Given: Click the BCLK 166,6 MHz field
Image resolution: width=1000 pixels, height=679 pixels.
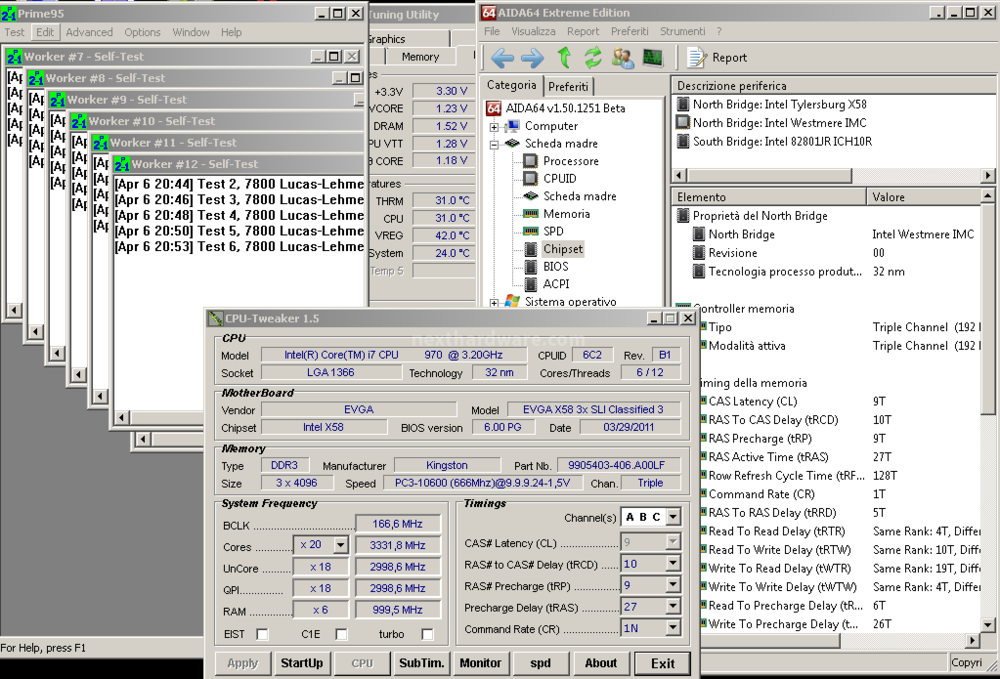Looking at the screenshot, I should tap(397, 523).
